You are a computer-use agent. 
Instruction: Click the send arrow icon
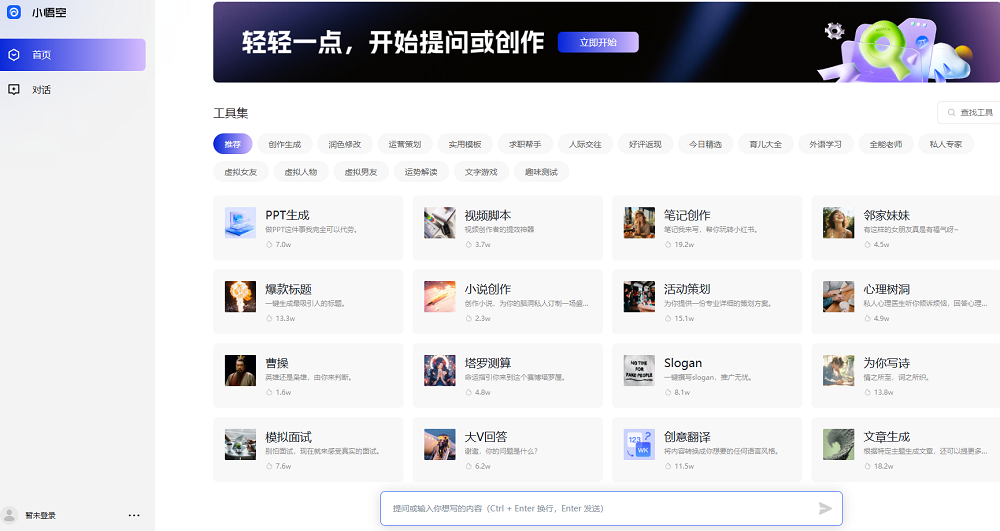click(825, 508)
